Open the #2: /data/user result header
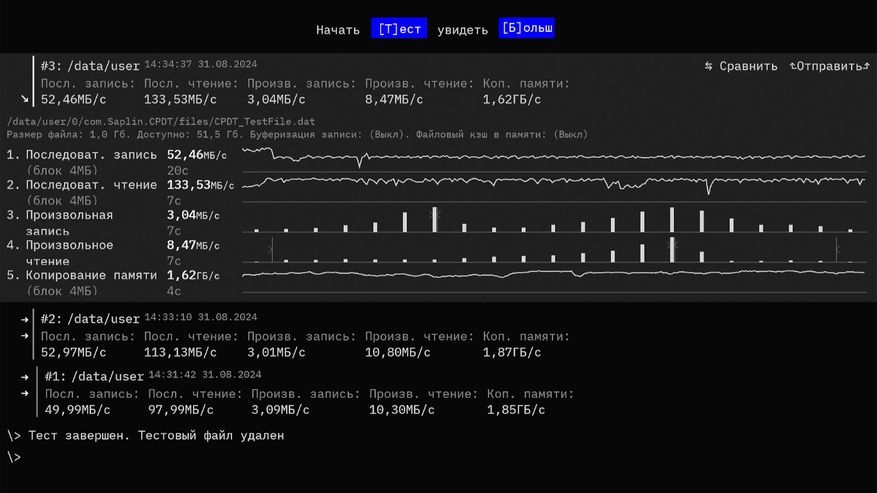Screen dimensions: 877x493 (90, 319)
